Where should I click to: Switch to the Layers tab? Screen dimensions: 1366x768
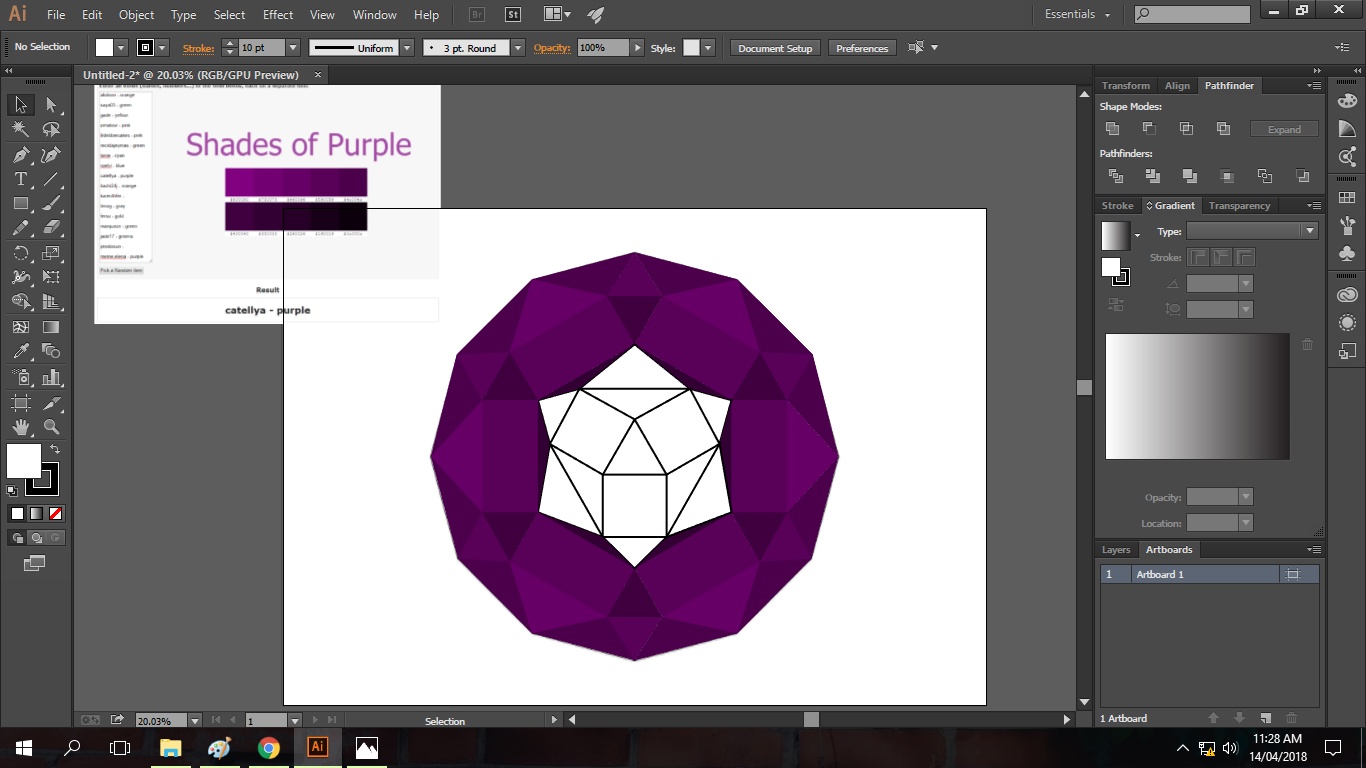click(1116, 550)
